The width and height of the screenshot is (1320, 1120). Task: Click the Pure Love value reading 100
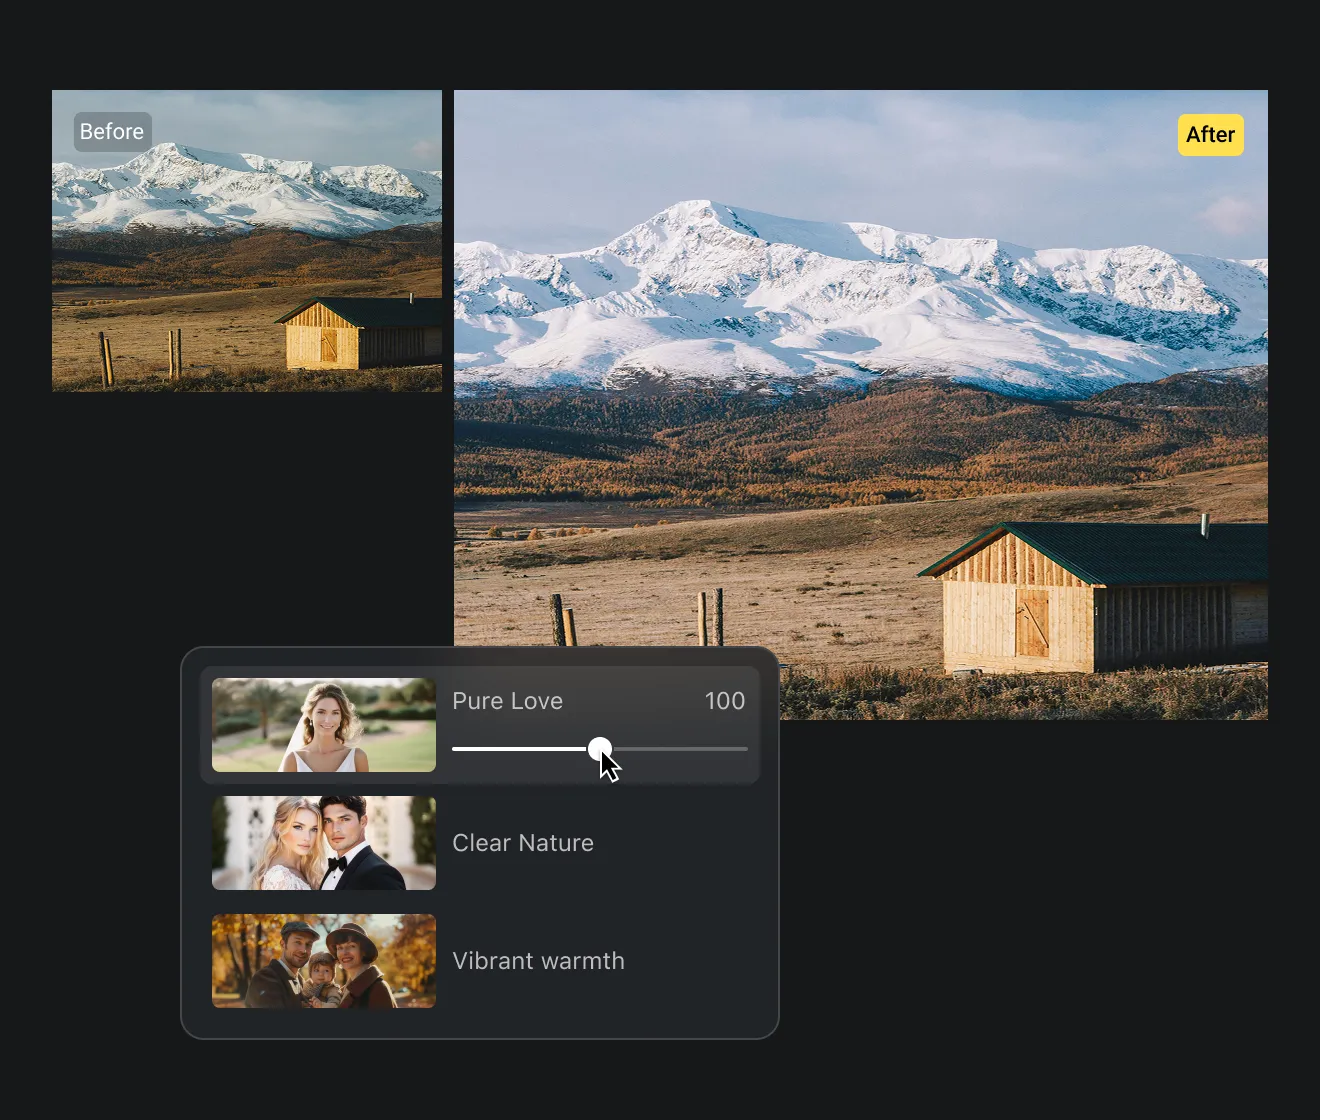pyautogui.click(x=724, y=701)
